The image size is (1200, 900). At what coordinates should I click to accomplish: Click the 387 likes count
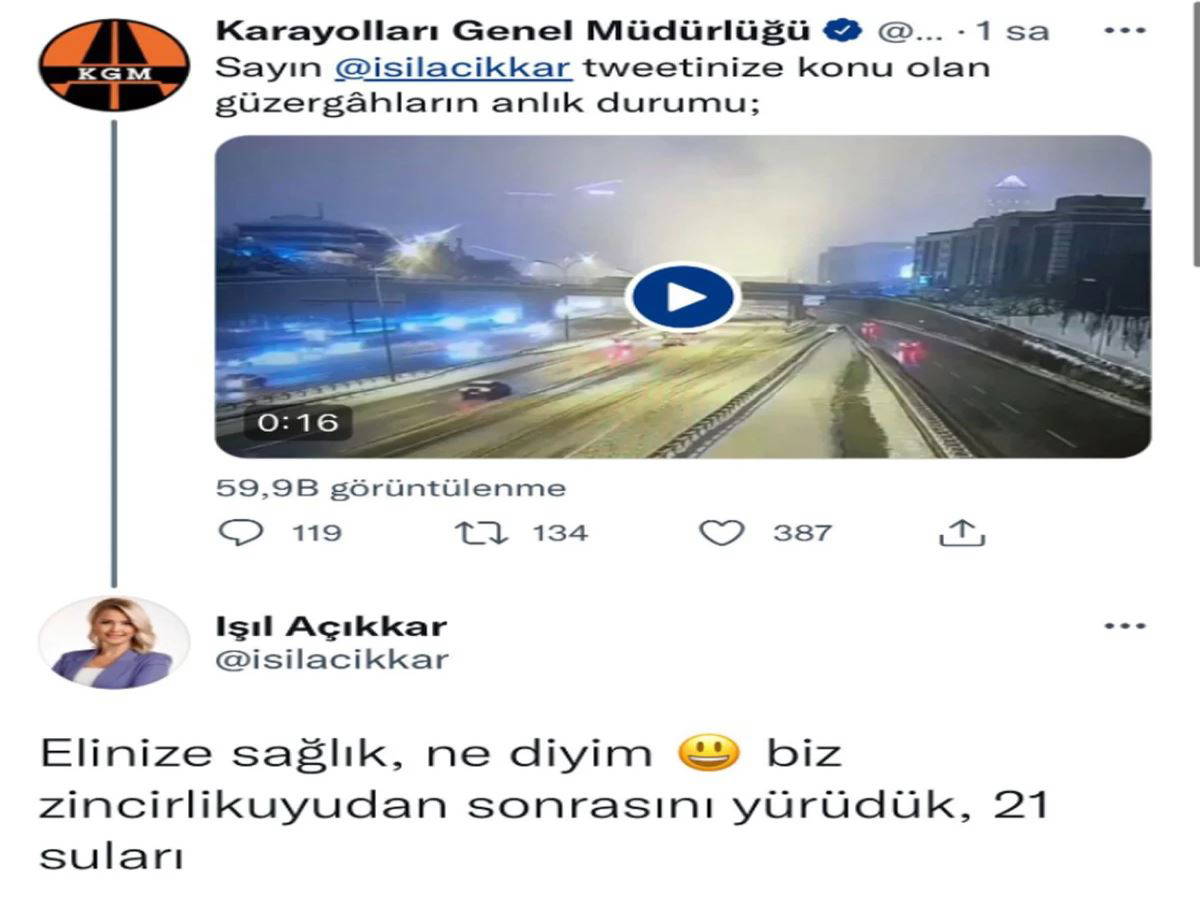(x=802, y=532)
